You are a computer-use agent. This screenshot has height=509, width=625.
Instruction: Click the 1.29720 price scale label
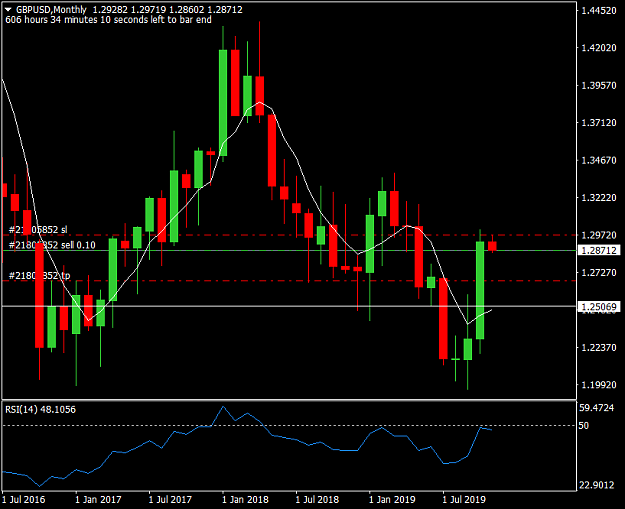[x=599, y=235]
